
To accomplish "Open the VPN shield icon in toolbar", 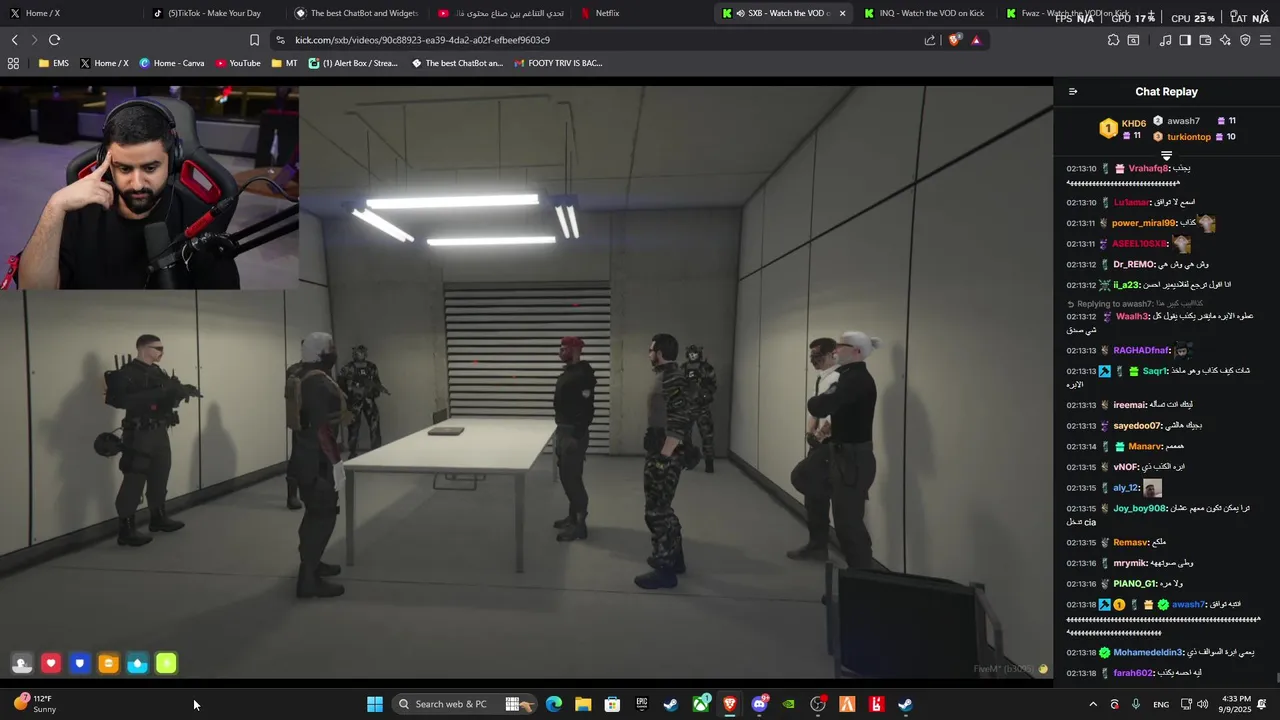I will coord(1245,40).
